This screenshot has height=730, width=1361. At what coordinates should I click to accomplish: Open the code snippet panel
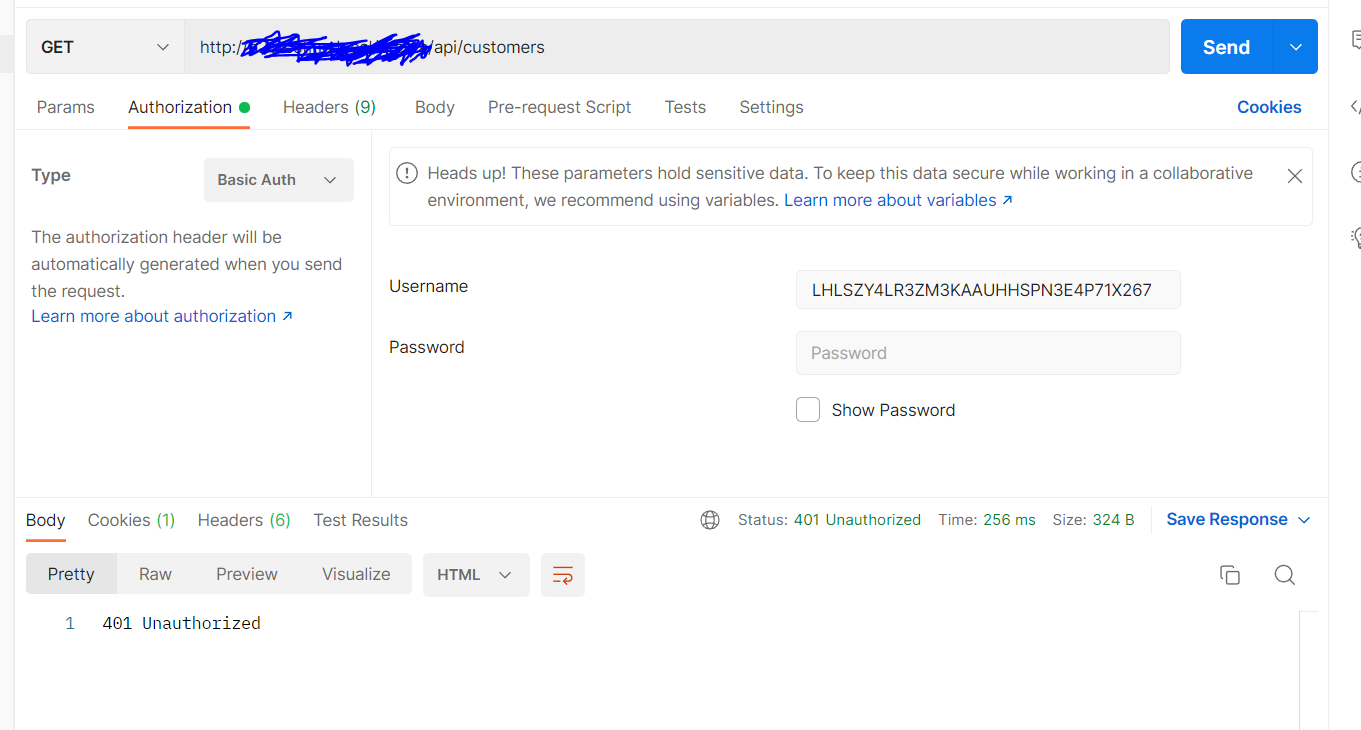1355,105
